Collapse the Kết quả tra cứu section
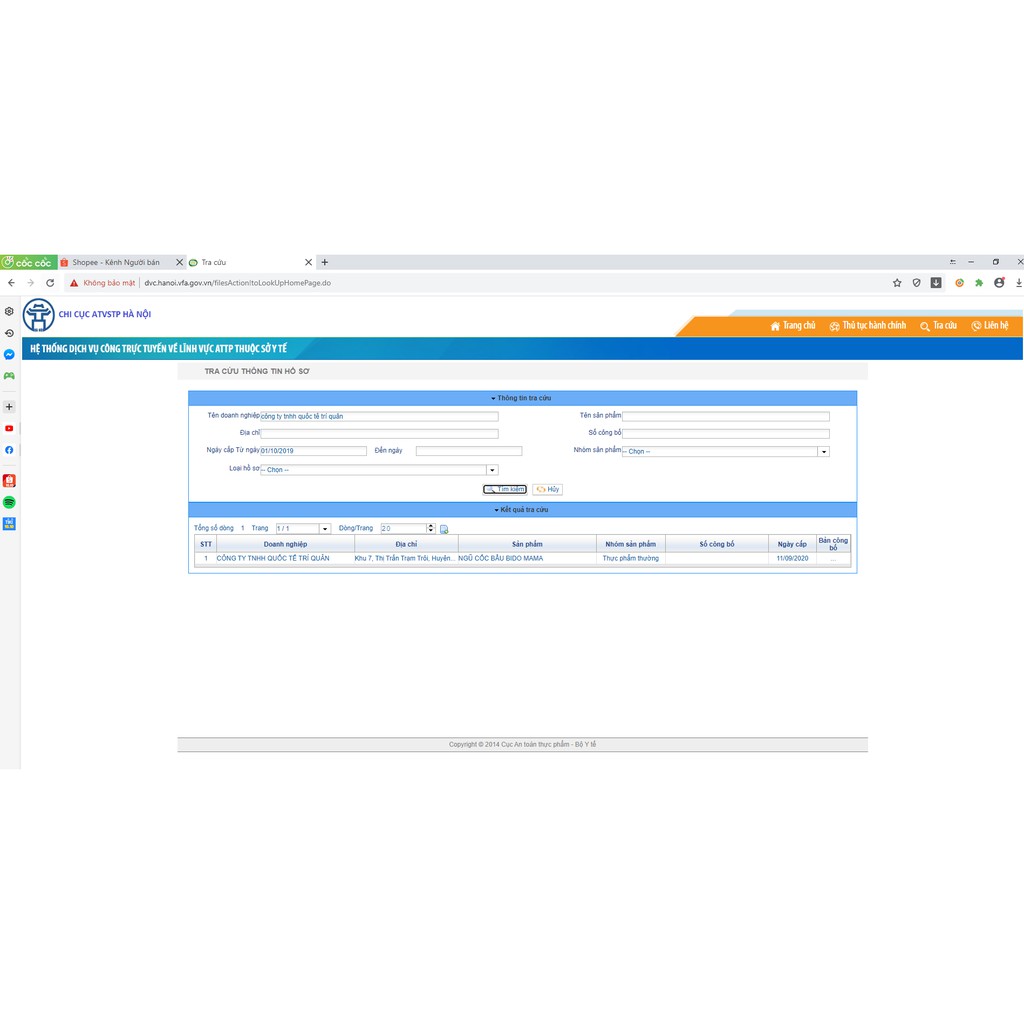Screen dimensions: 1024x1024 point(522,510)
